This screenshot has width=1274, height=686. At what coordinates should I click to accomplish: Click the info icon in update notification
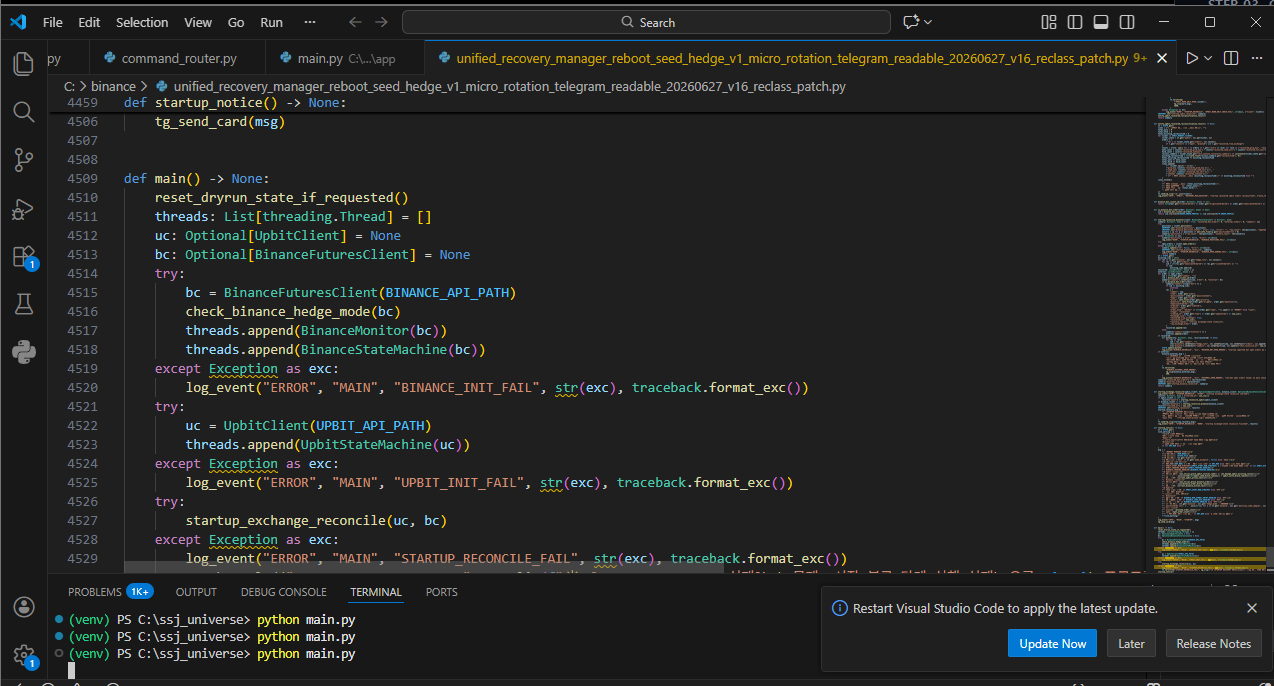840,608
